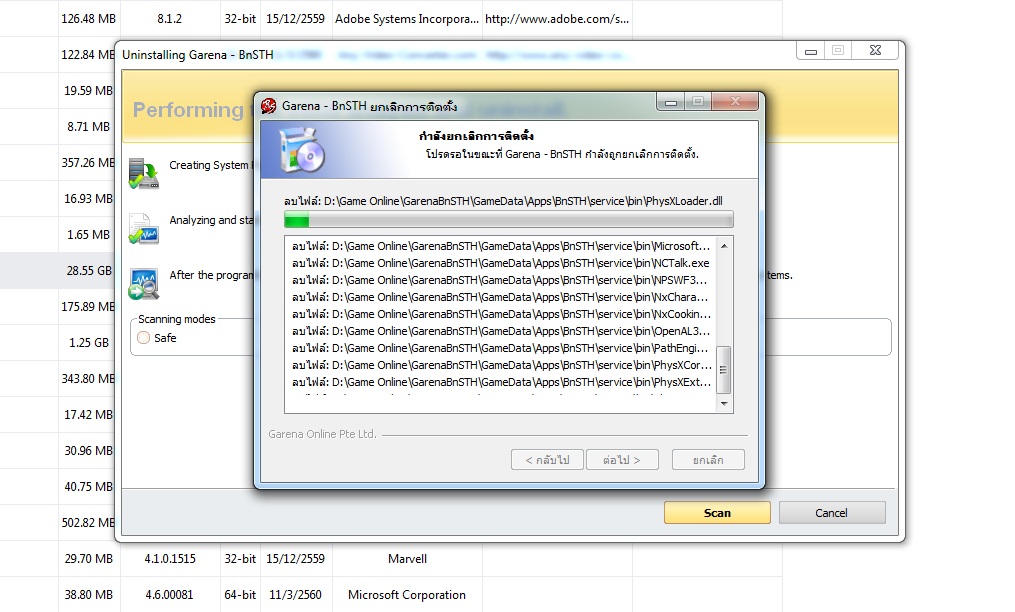Close the Uninstalling Garena - BnSTH window

[x=875, y=50]
